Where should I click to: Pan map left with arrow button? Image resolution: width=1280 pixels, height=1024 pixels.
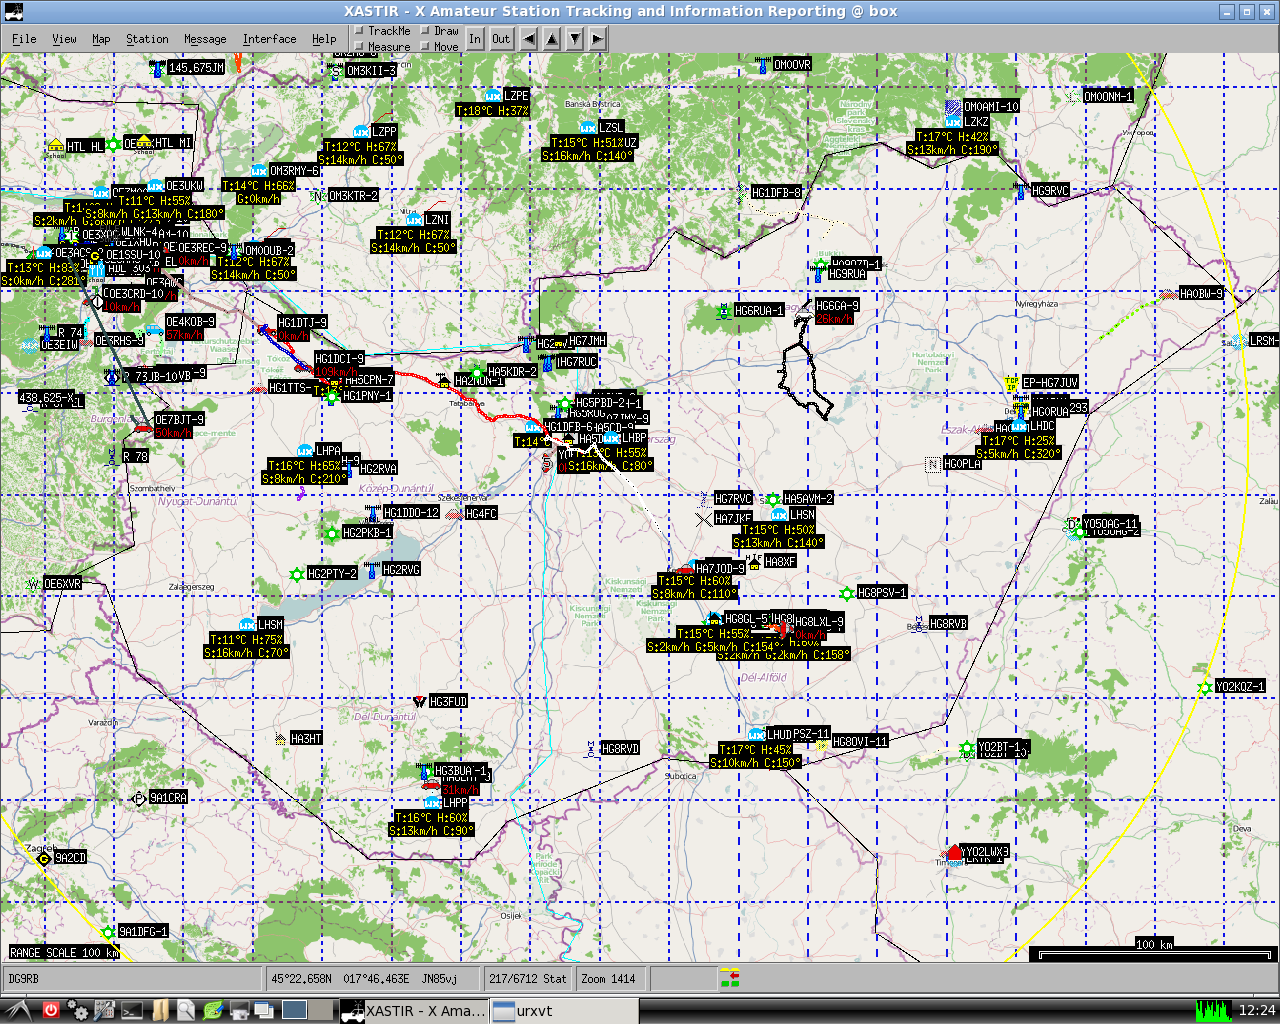tap(528, 39)
